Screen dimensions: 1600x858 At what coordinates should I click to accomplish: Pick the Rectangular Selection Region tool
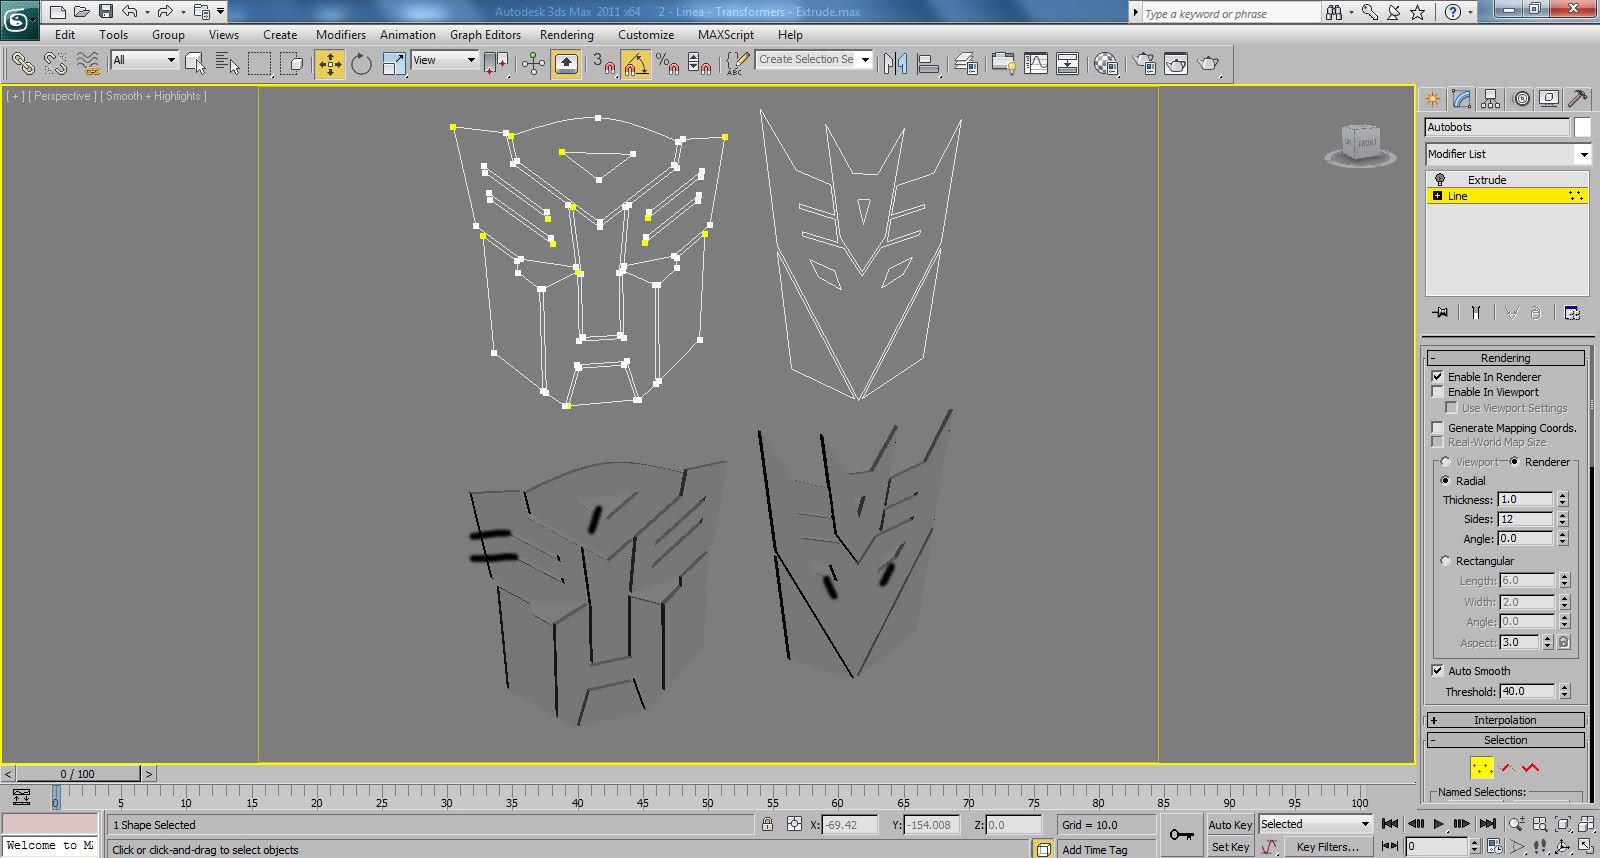click(x=260, y=64)
